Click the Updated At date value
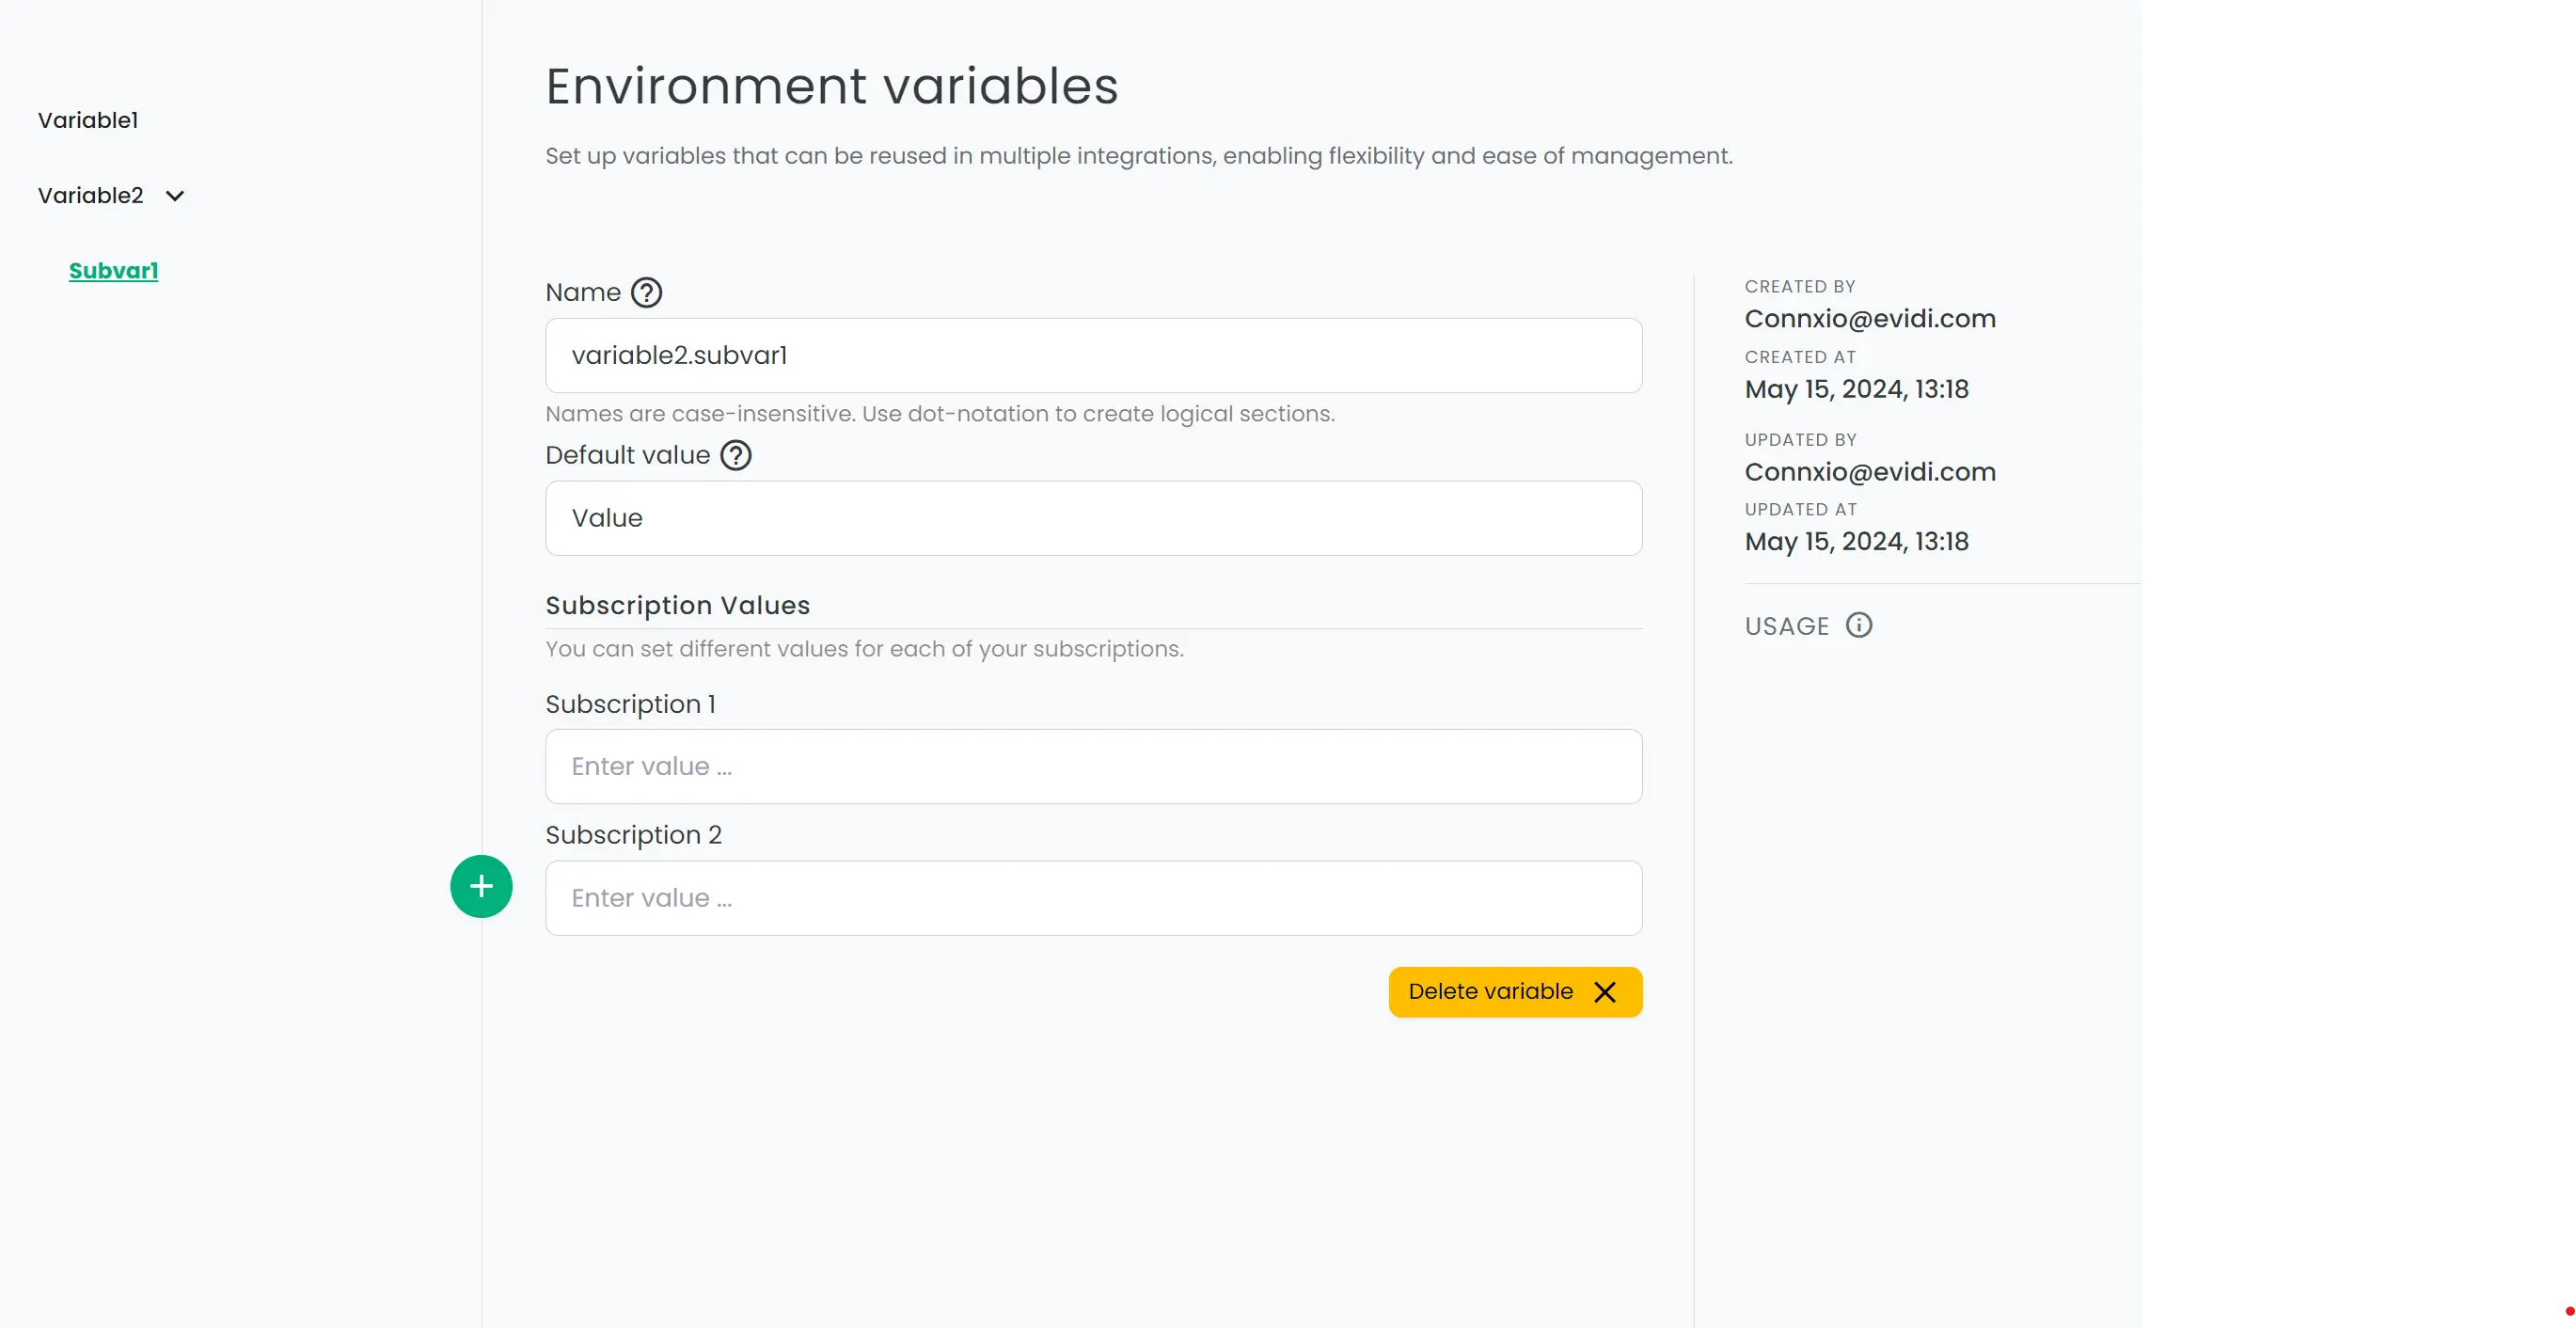 pyautogui.click(x=1856, y=541)
